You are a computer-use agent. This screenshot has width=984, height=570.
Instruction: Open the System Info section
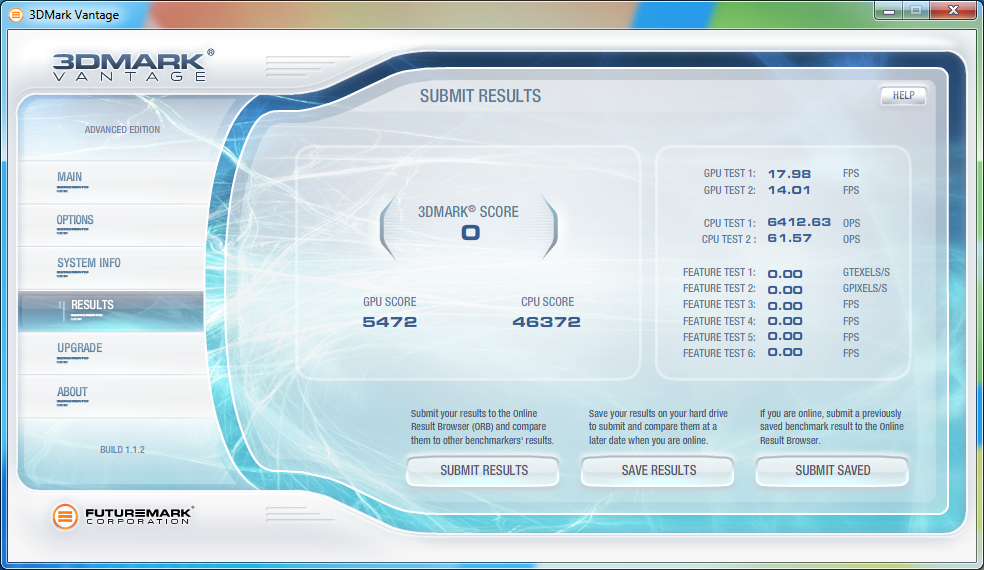pos(89,264)
